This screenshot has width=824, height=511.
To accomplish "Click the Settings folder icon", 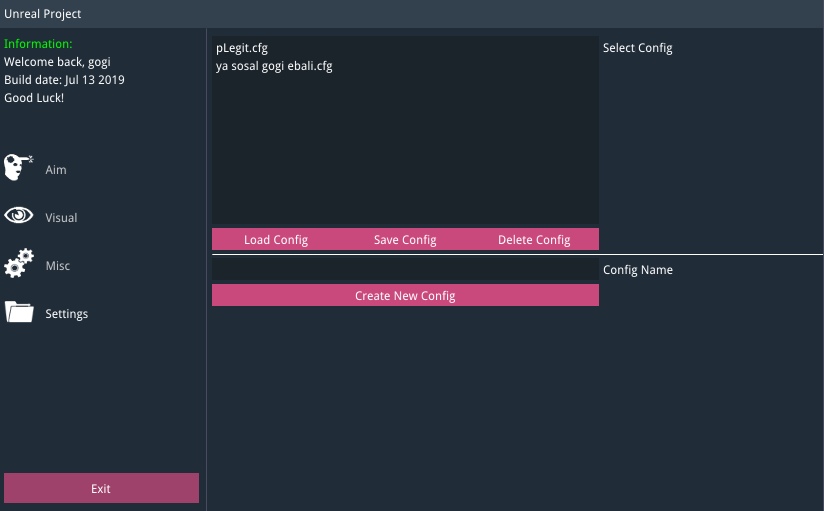I will [19, 313].
